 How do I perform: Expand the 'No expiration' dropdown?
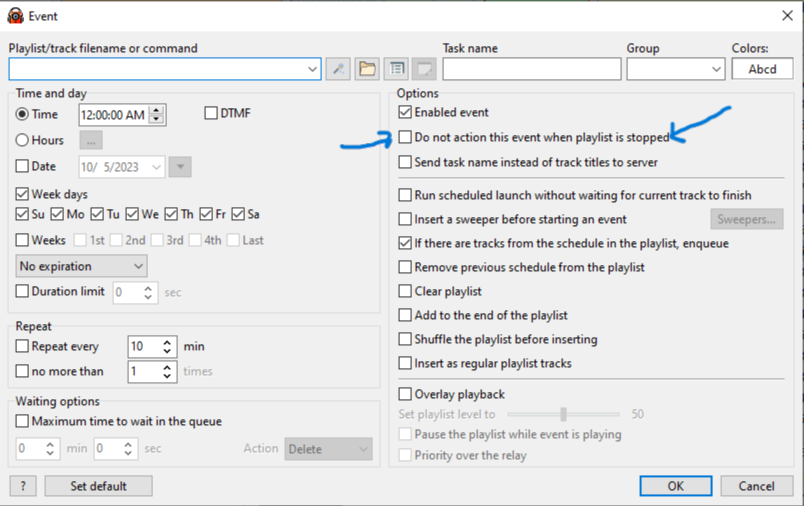(x=137, y=266)
